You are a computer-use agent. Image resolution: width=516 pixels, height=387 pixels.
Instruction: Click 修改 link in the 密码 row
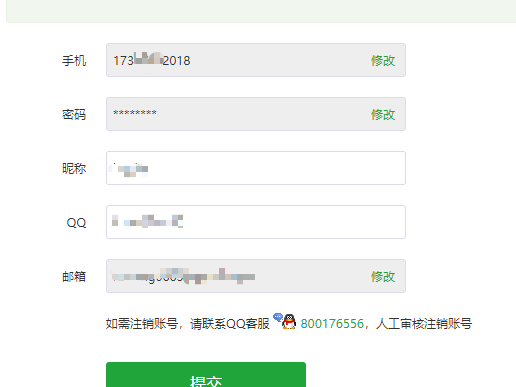[383, 114]
